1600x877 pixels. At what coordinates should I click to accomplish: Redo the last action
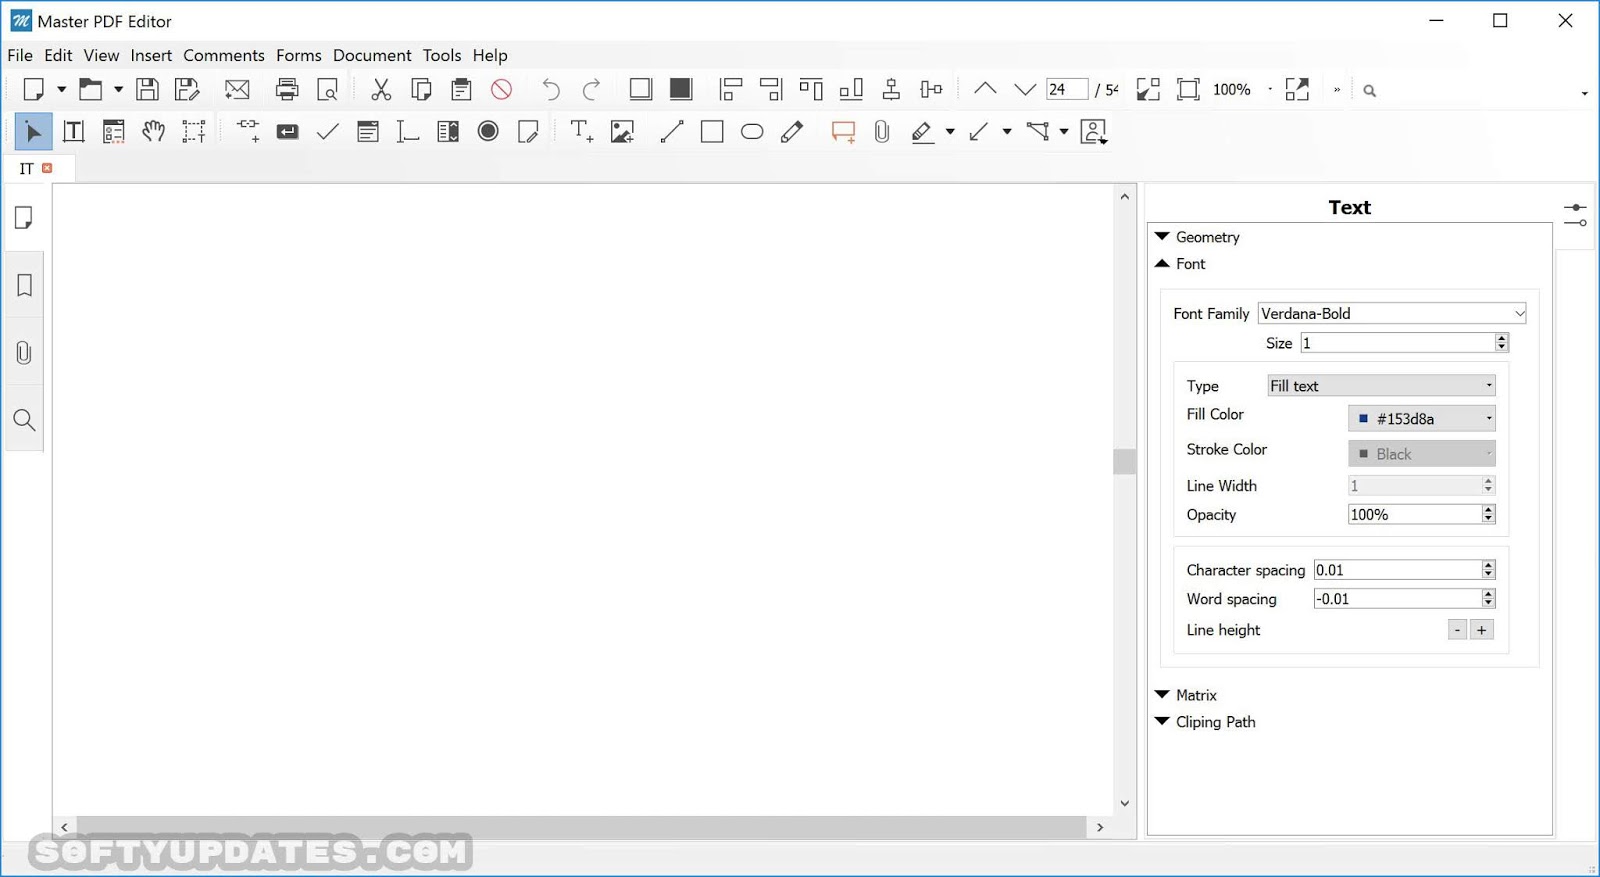pyautogui.click(x=591, y=89)
